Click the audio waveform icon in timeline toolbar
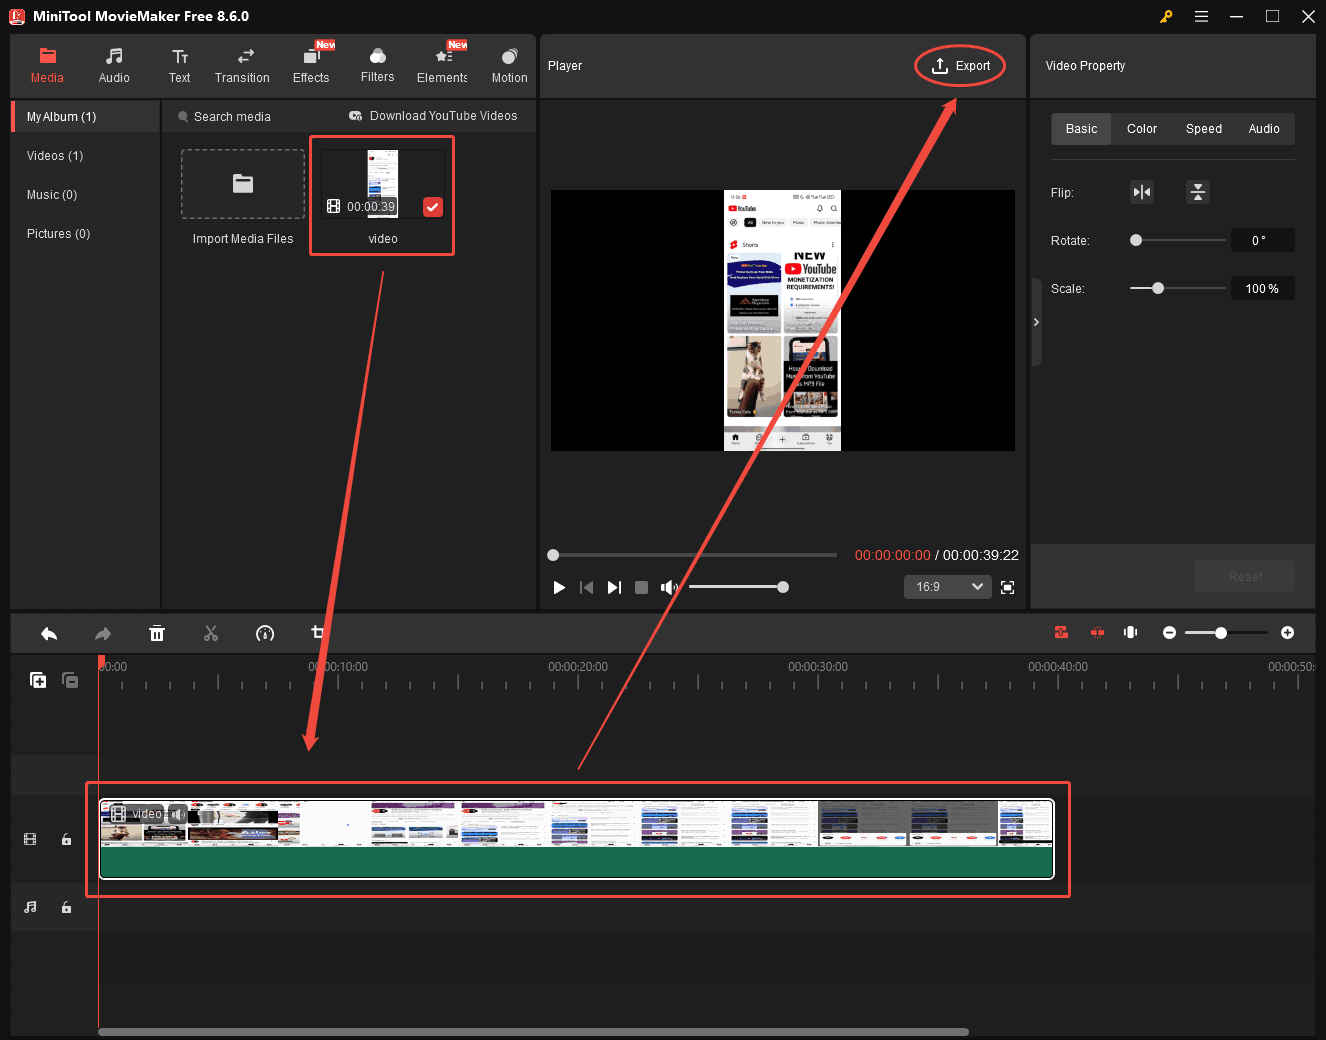This screenshot has width=1326, height=1040. pos(1131,632)
